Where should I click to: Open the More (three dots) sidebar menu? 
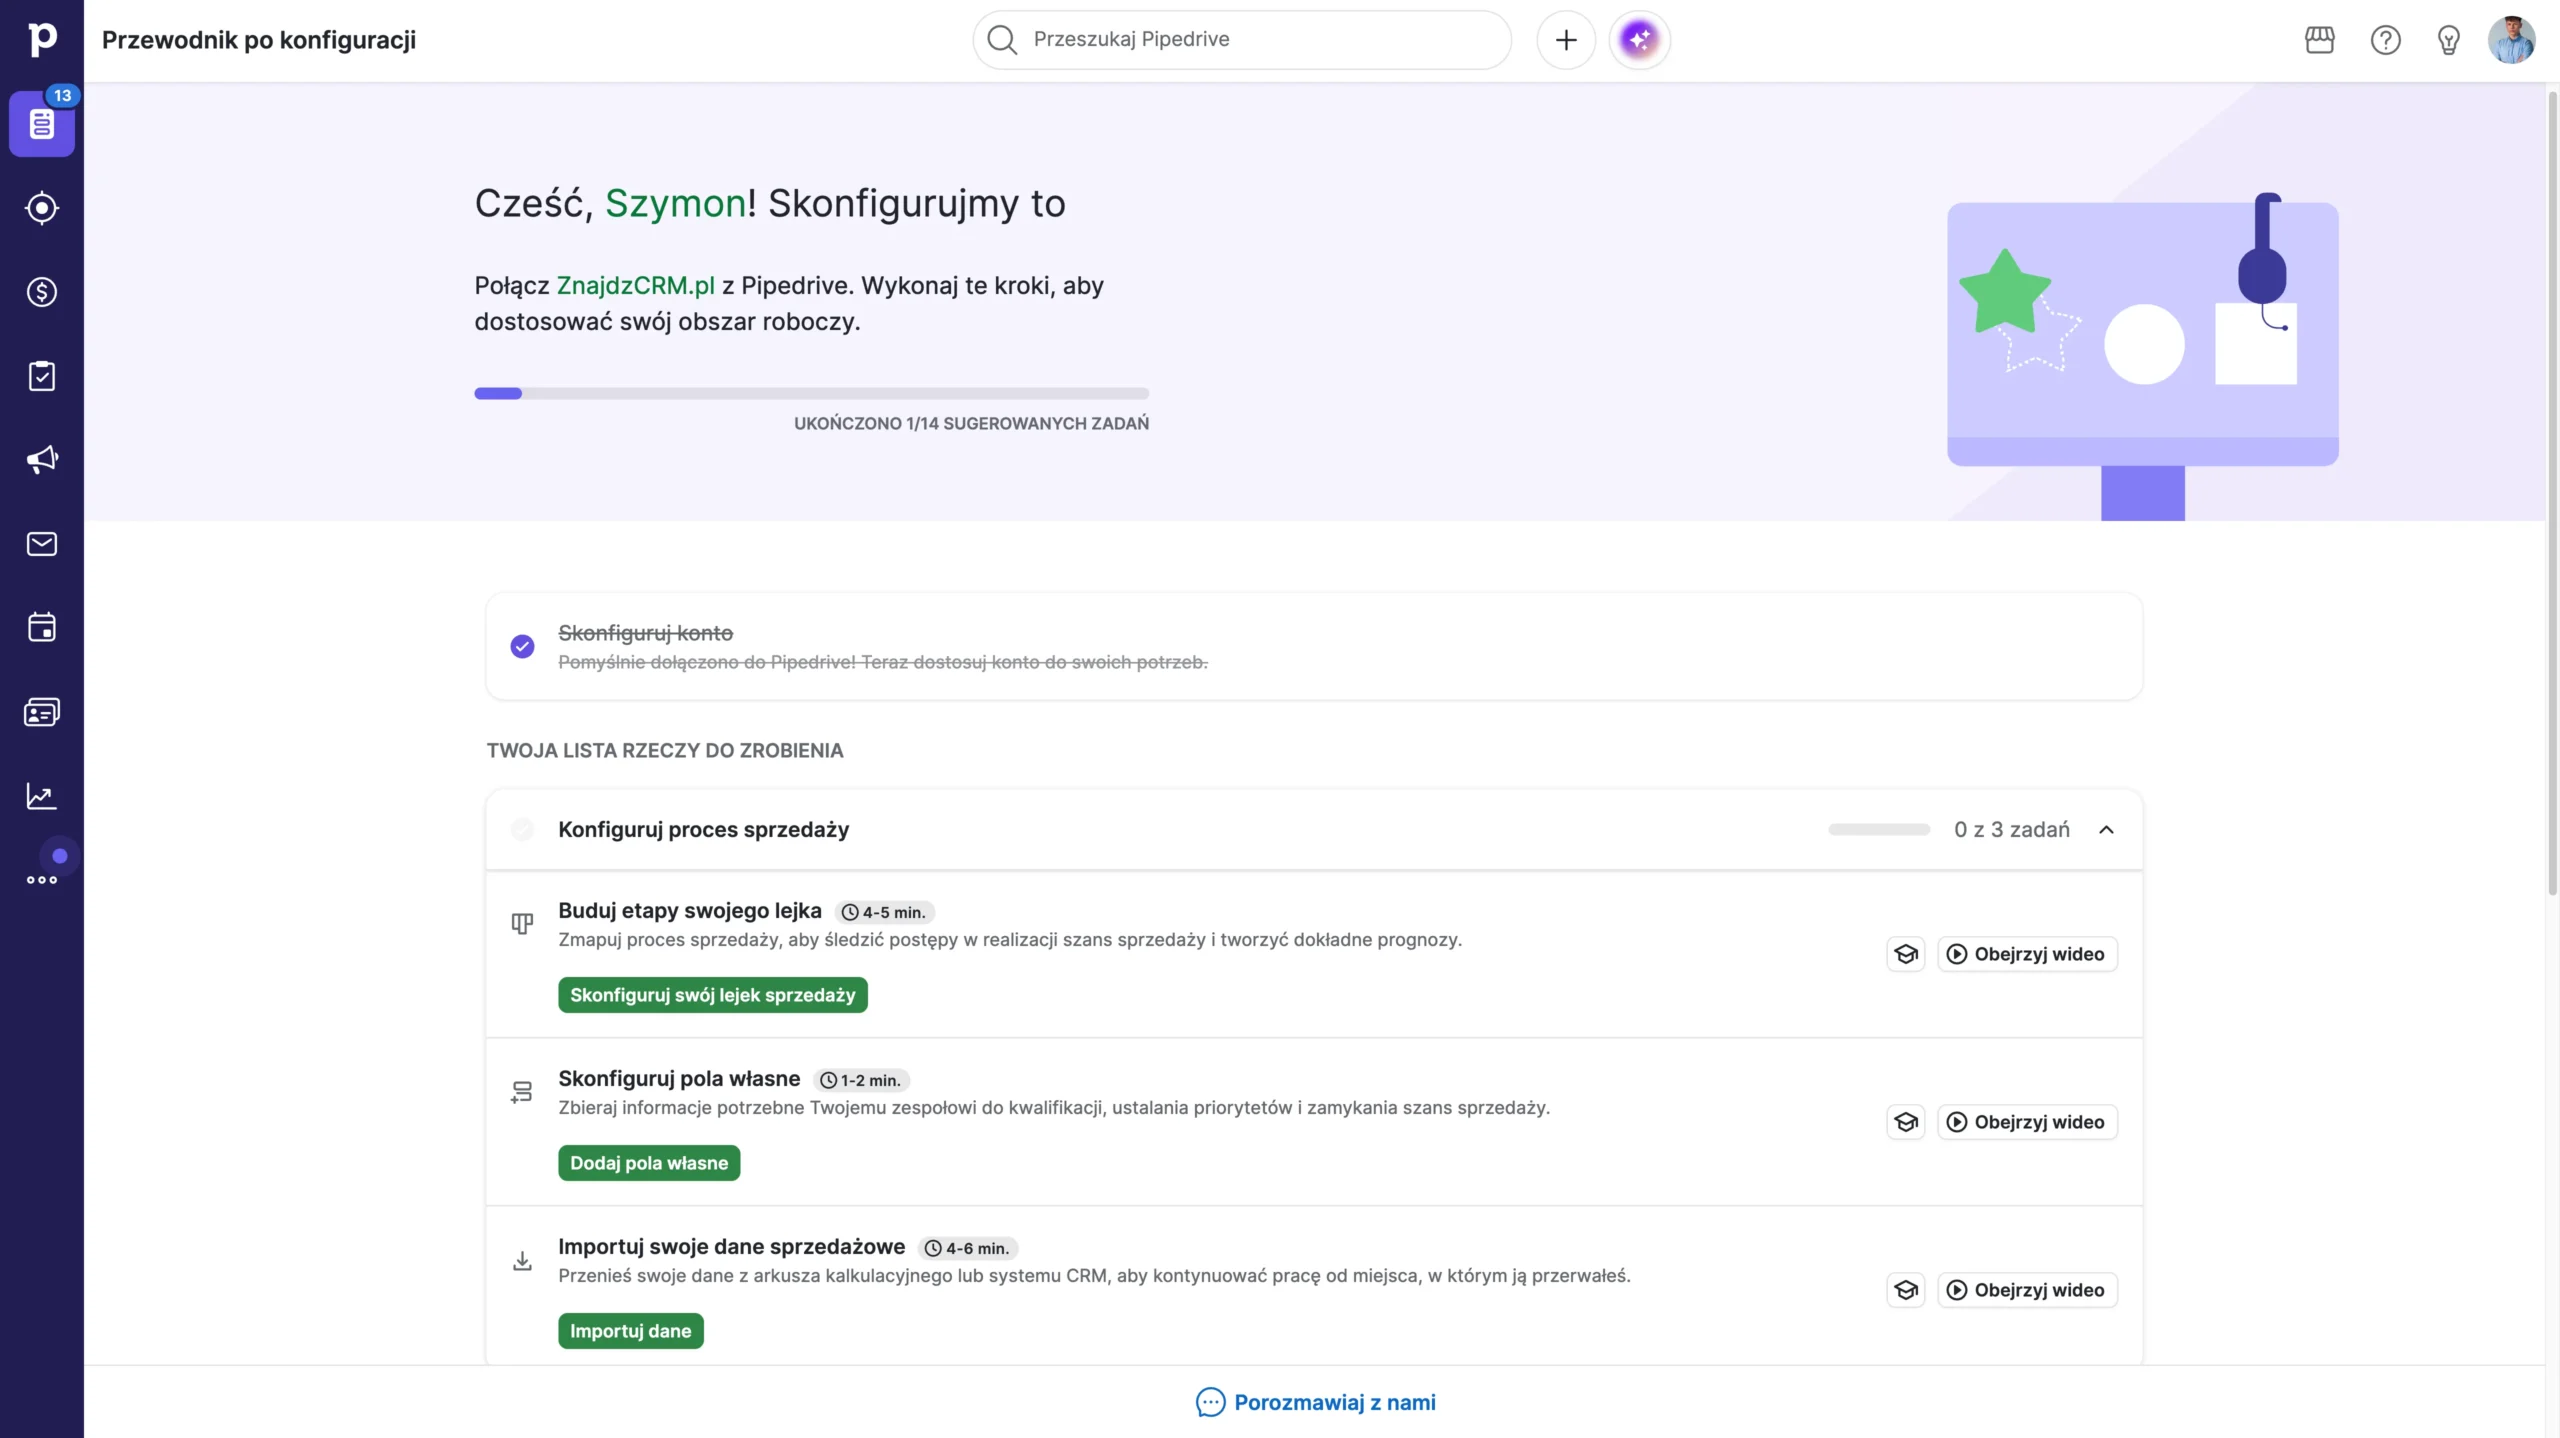42,880
